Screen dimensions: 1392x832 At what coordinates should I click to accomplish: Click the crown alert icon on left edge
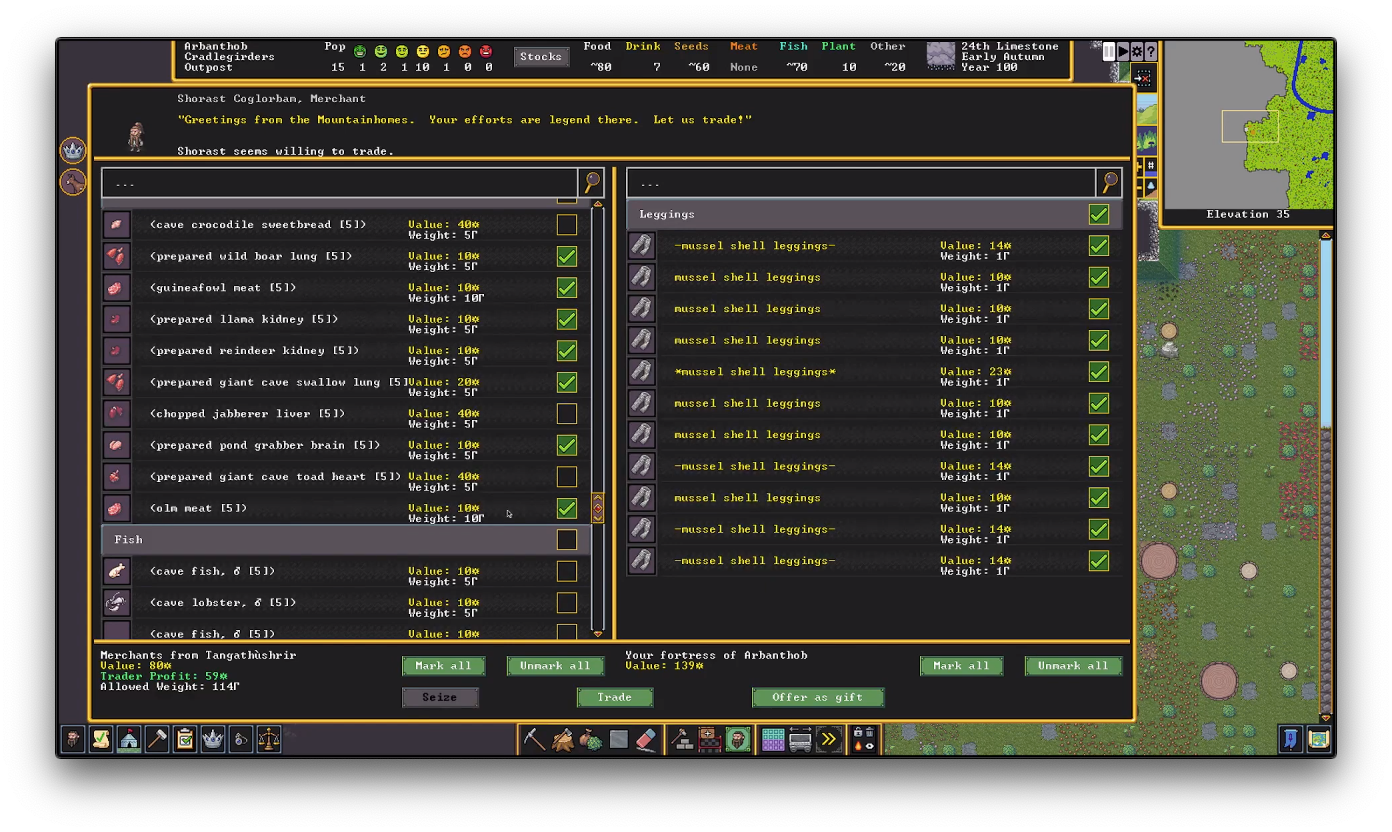[73, 150]
